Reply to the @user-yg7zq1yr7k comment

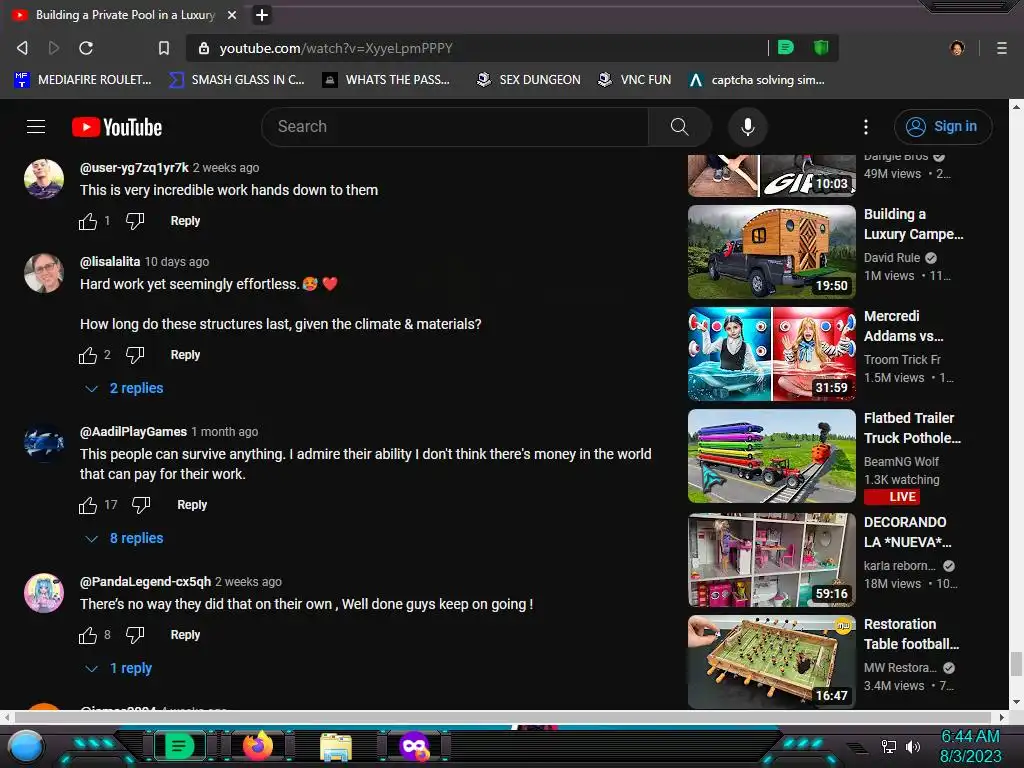tap(185, 221)
